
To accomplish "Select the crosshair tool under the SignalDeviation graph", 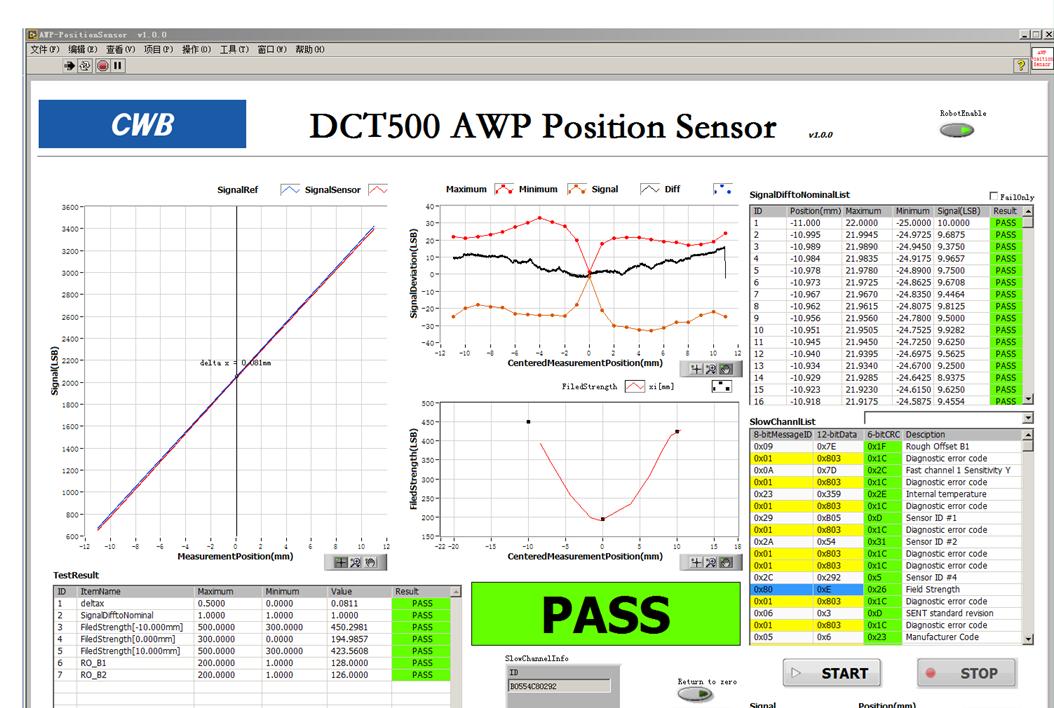I will 696,369.
